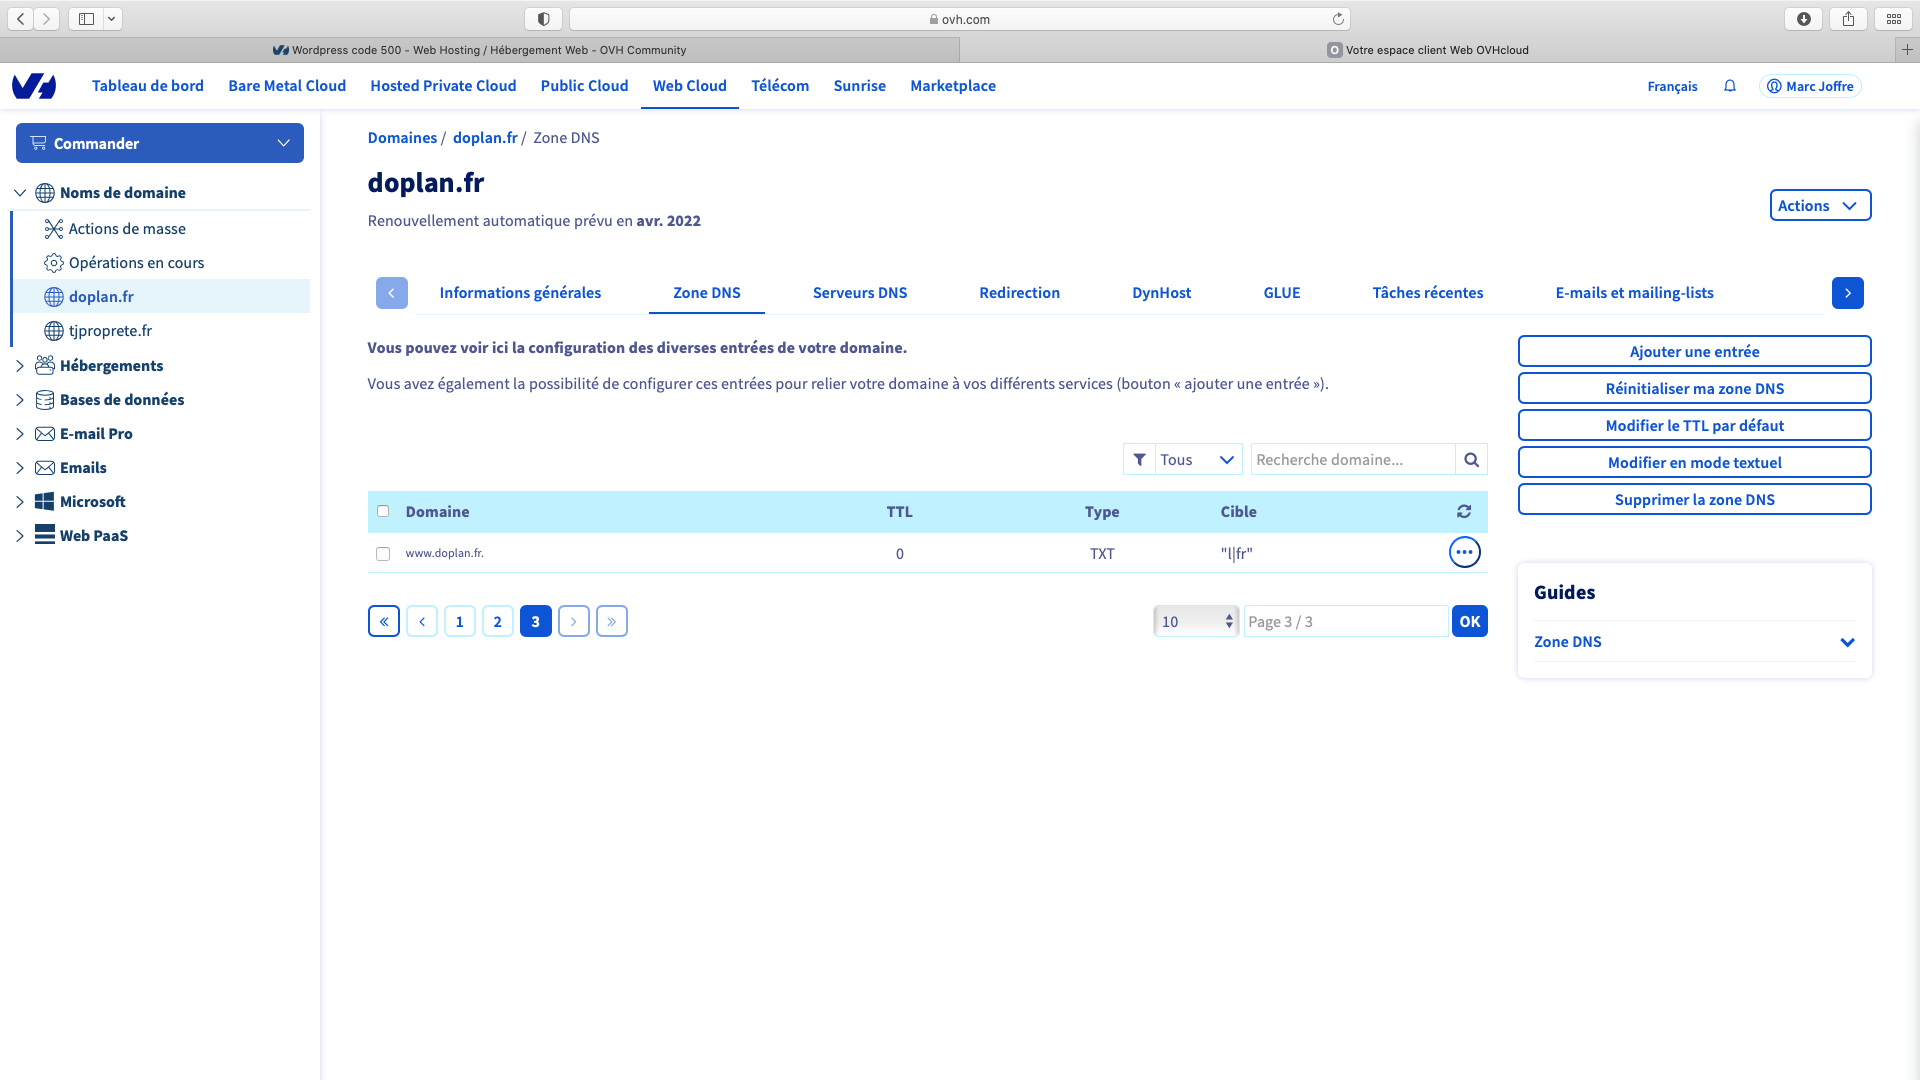Jump to first page with the double-left arrow
This screenshot has width=1920, height=1080.
pyautogui.click(x=384, y=621)
